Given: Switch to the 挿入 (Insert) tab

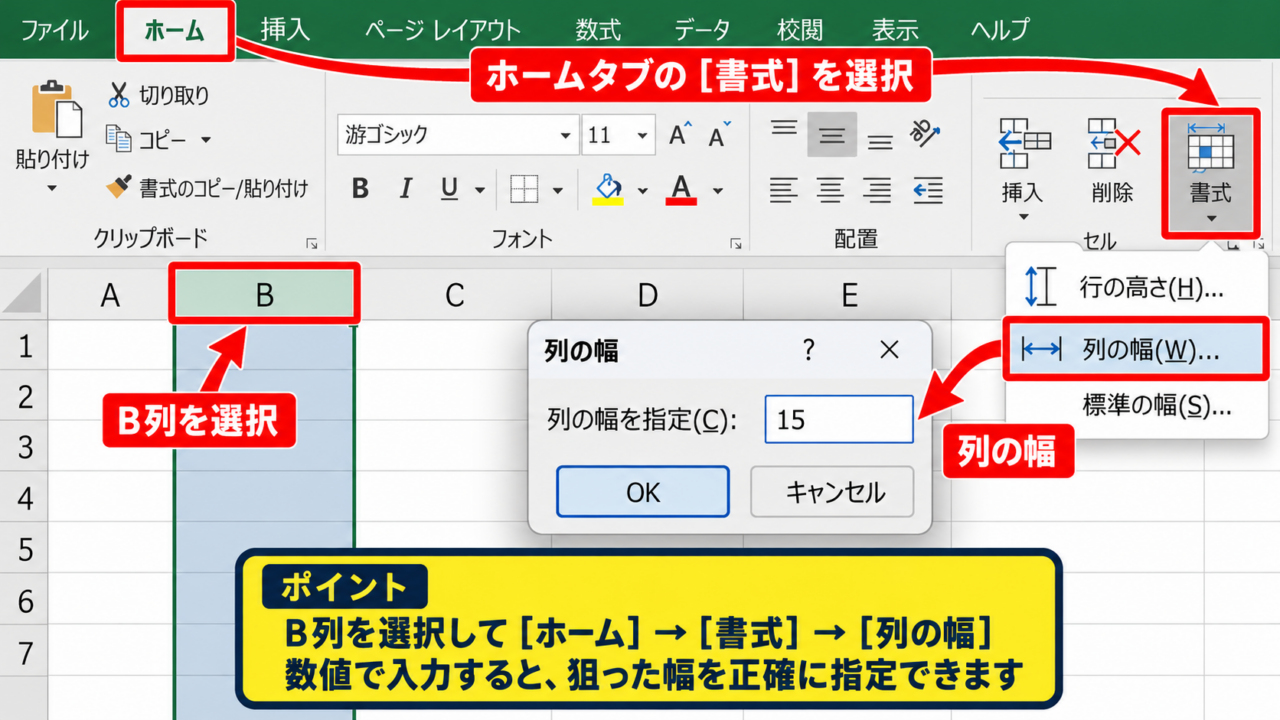Looking at the screenshot, I should (x=285, y=29).
